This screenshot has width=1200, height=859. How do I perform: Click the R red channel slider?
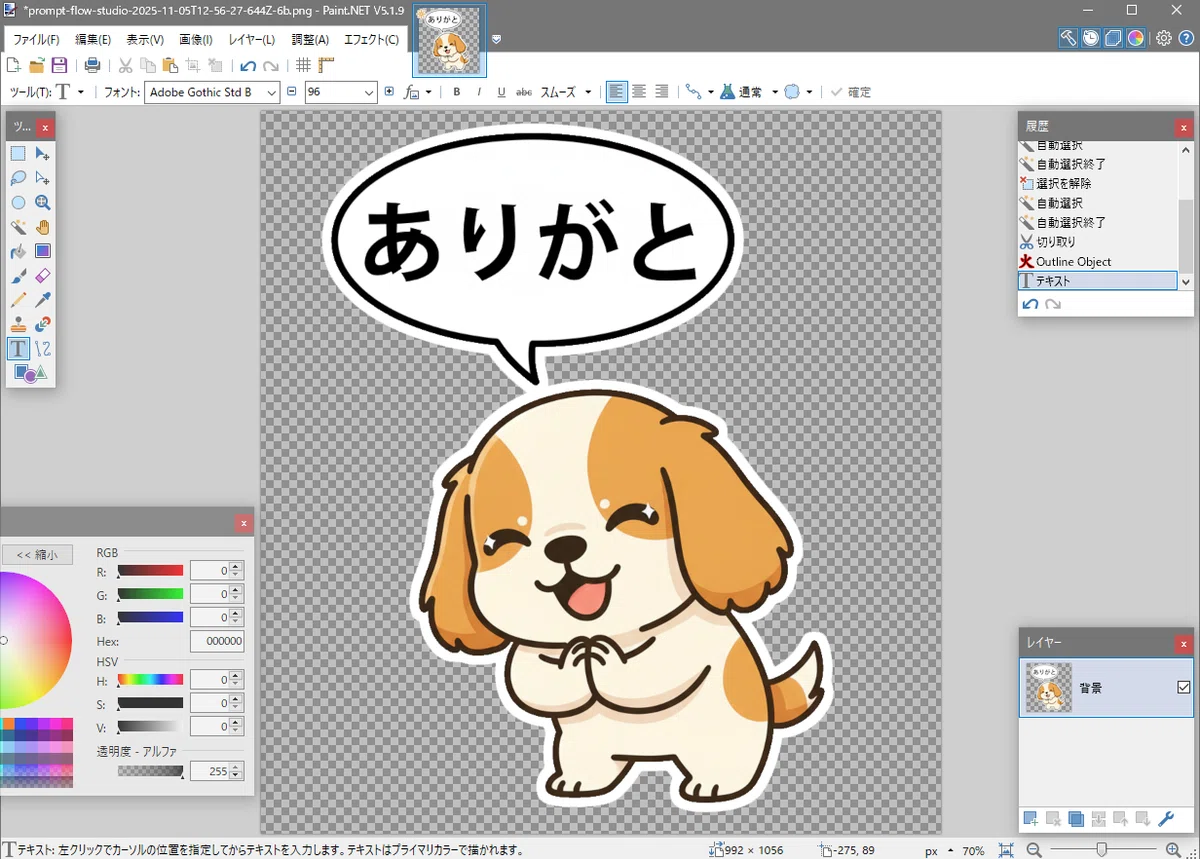[x=150, y=571]
